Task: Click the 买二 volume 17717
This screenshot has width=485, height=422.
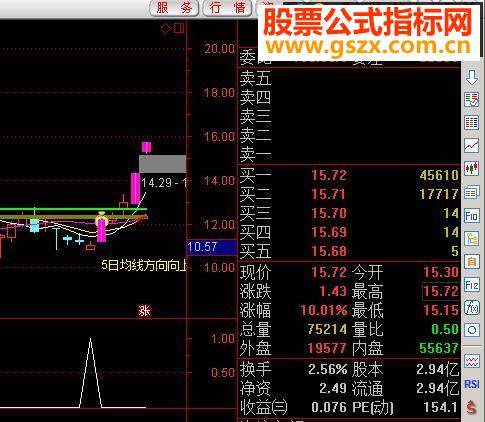Action: (439, 194)
